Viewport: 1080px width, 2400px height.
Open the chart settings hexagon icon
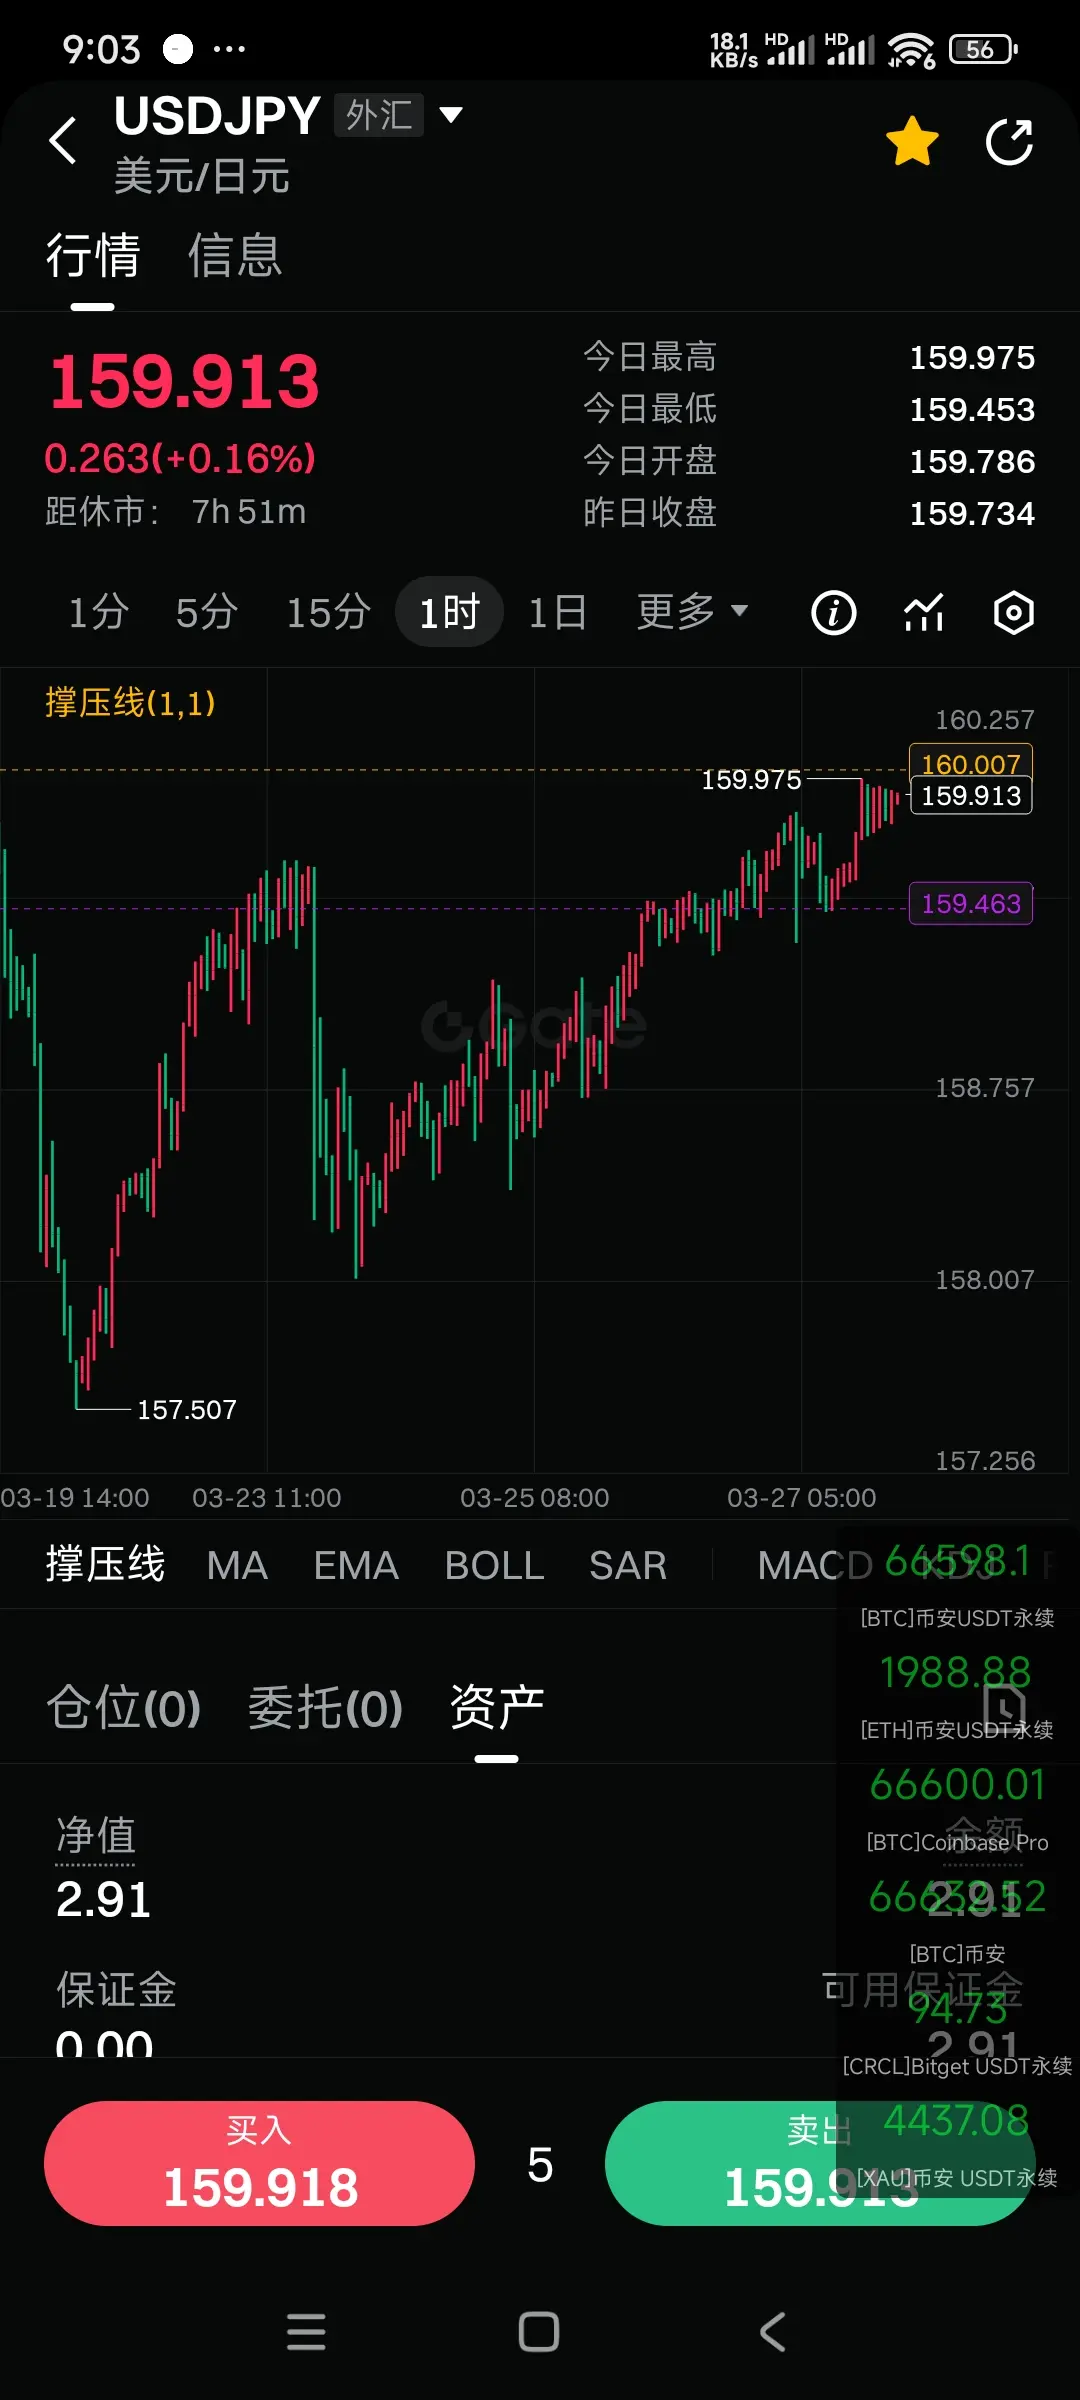tap(1013, 612)
